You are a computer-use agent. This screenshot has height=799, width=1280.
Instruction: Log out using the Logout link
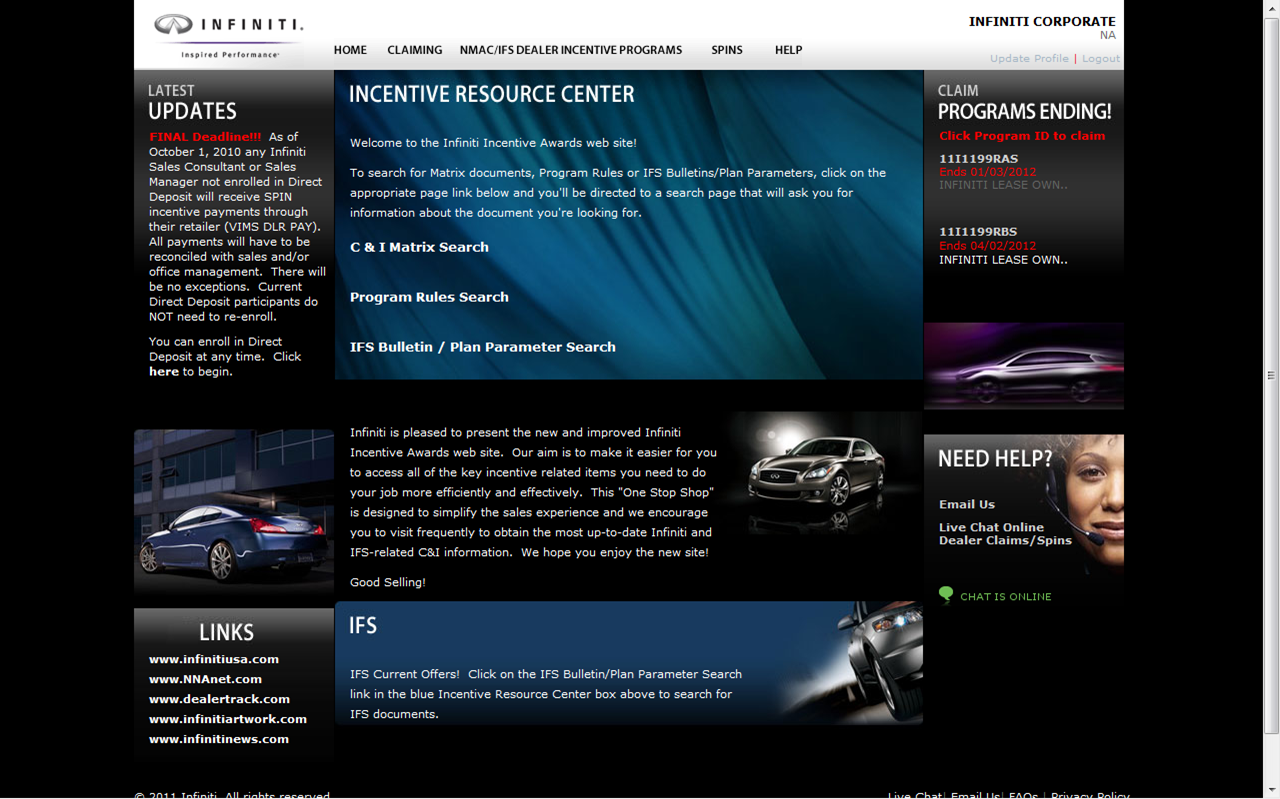tap(1100, 59)
